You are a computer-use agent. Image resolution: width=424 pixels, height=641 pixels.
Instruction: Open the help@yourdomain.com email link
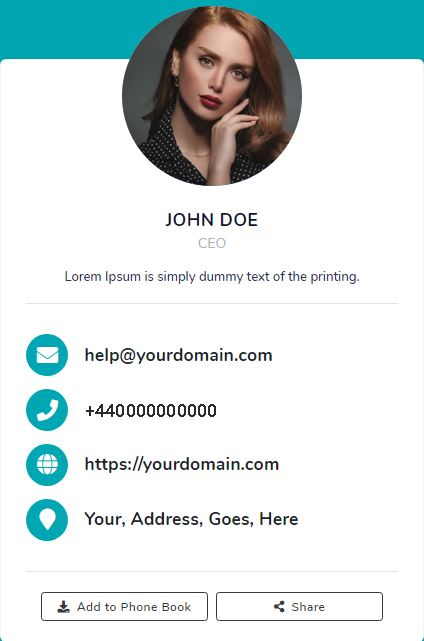(x=178, y=355)
